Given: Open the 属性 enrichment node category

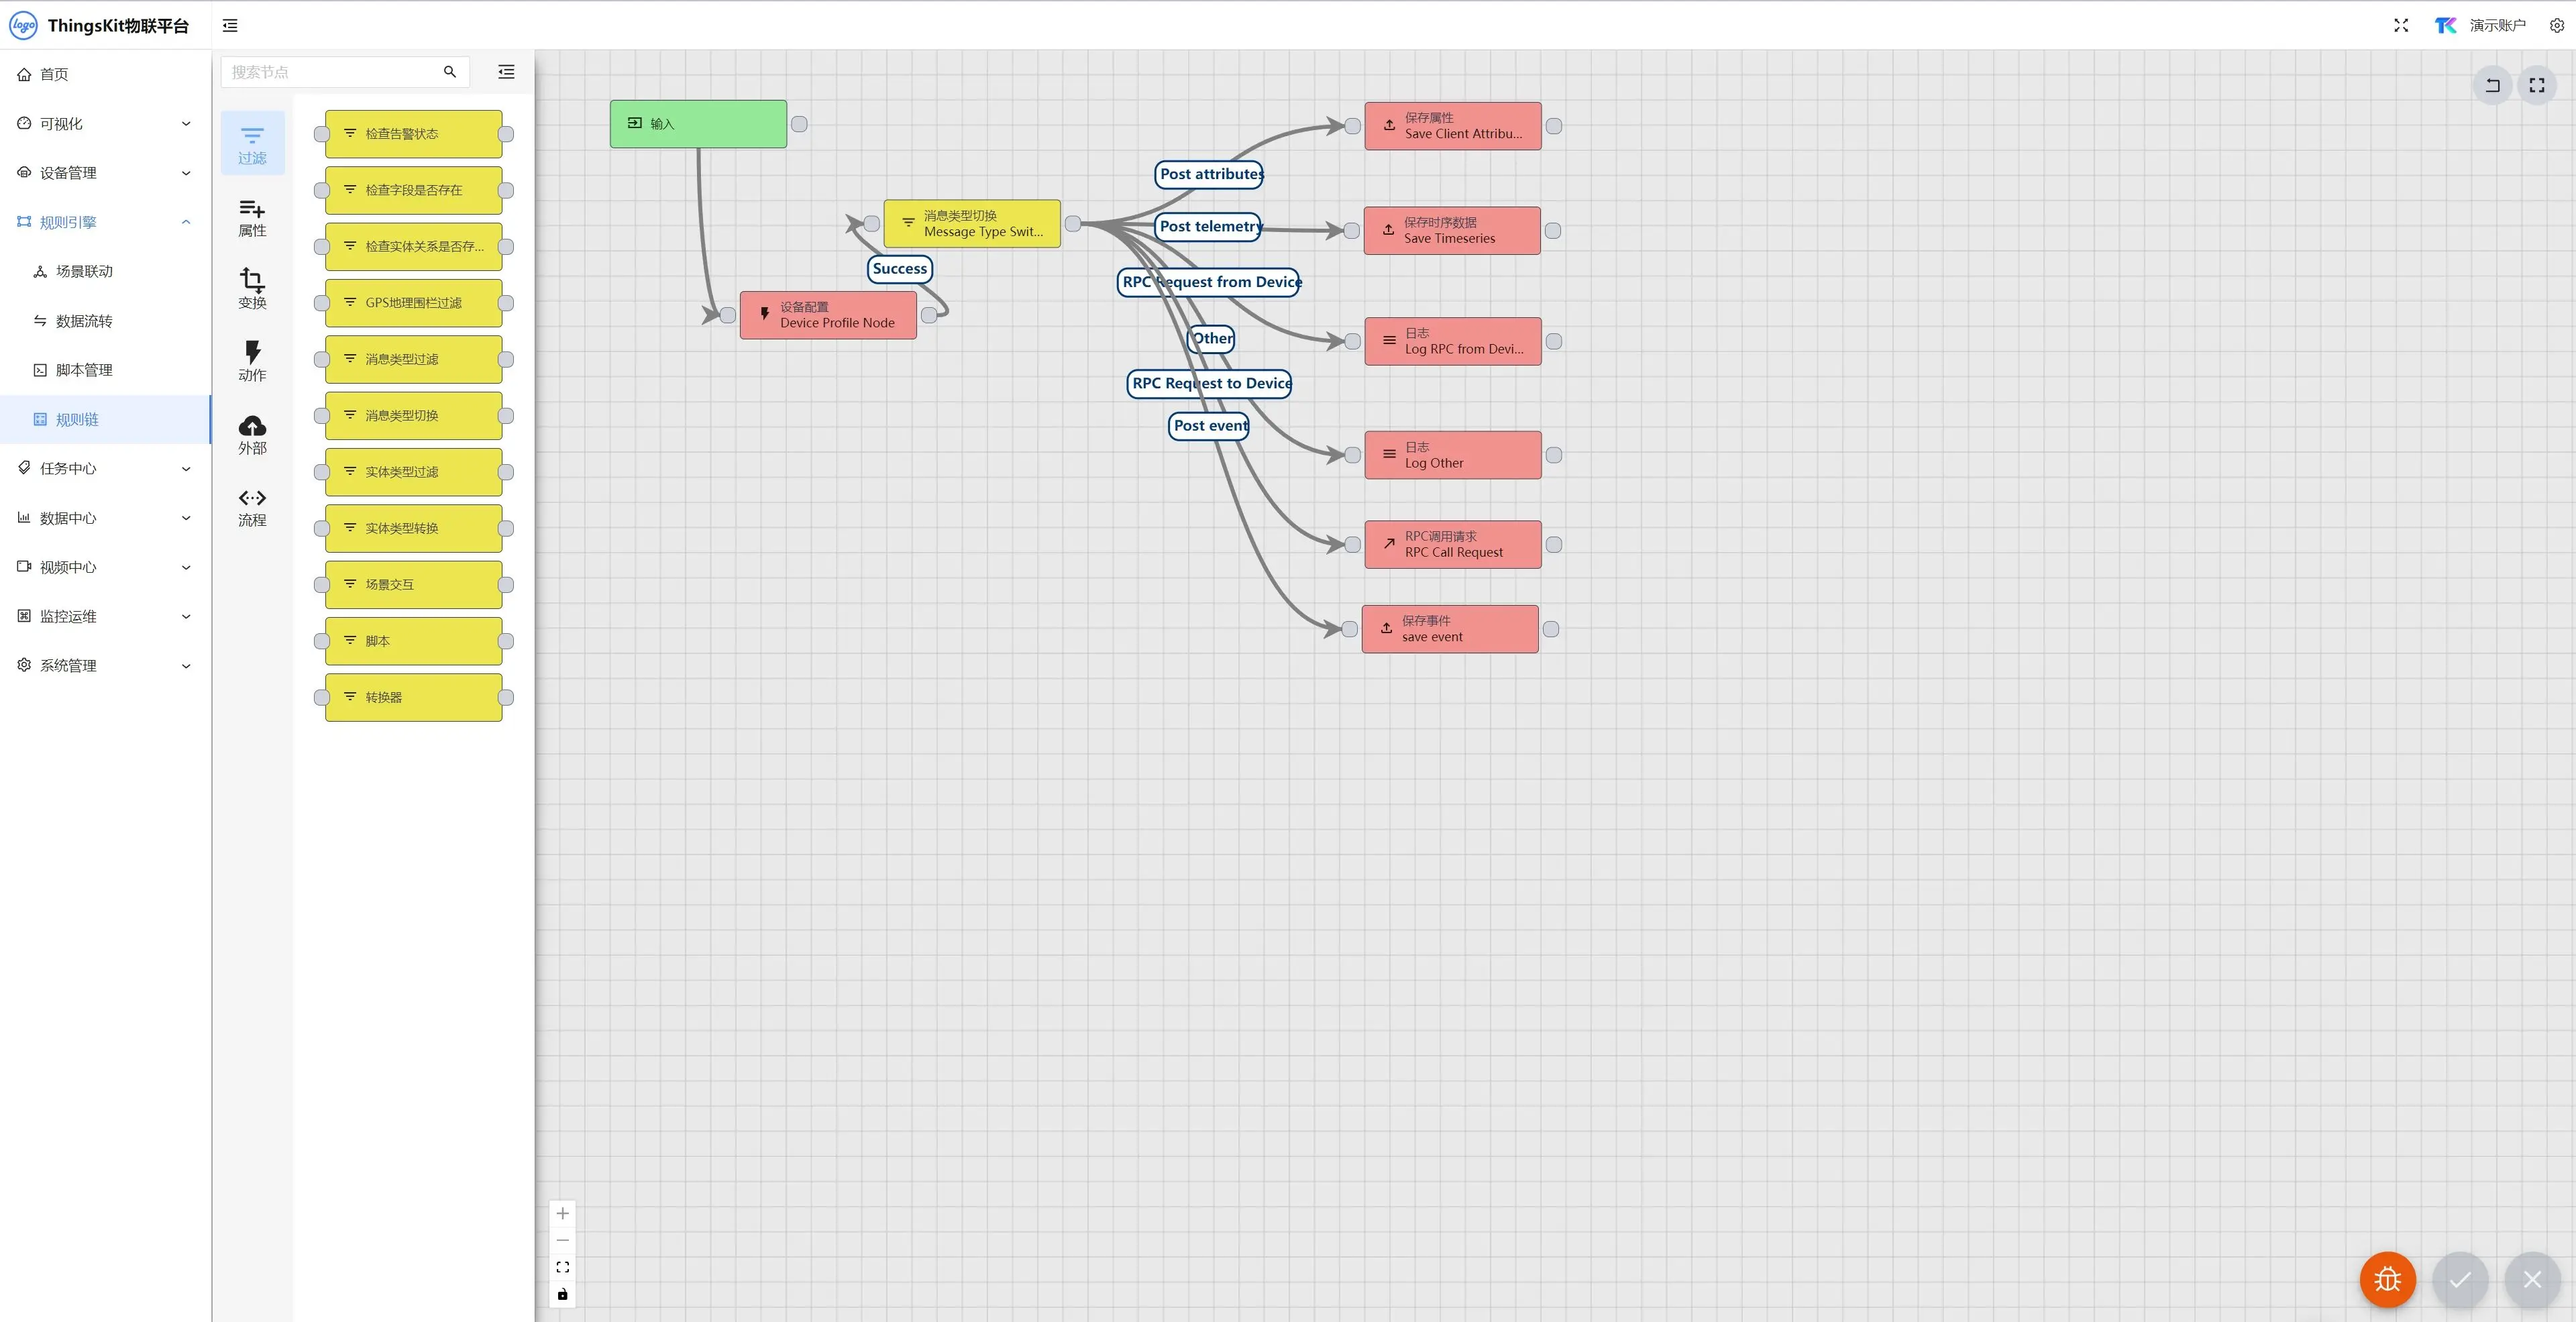Looking at the screenshot, I should click(x=252, y=217).
